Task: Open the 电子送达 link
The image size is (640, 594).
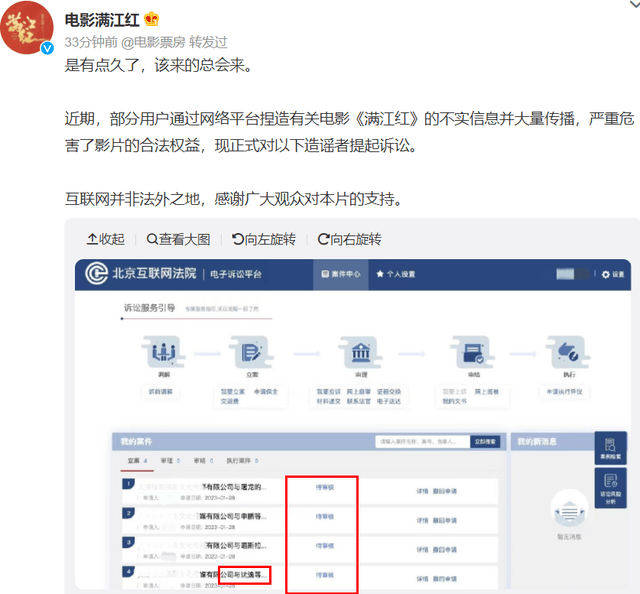Action: coord(389,401)
